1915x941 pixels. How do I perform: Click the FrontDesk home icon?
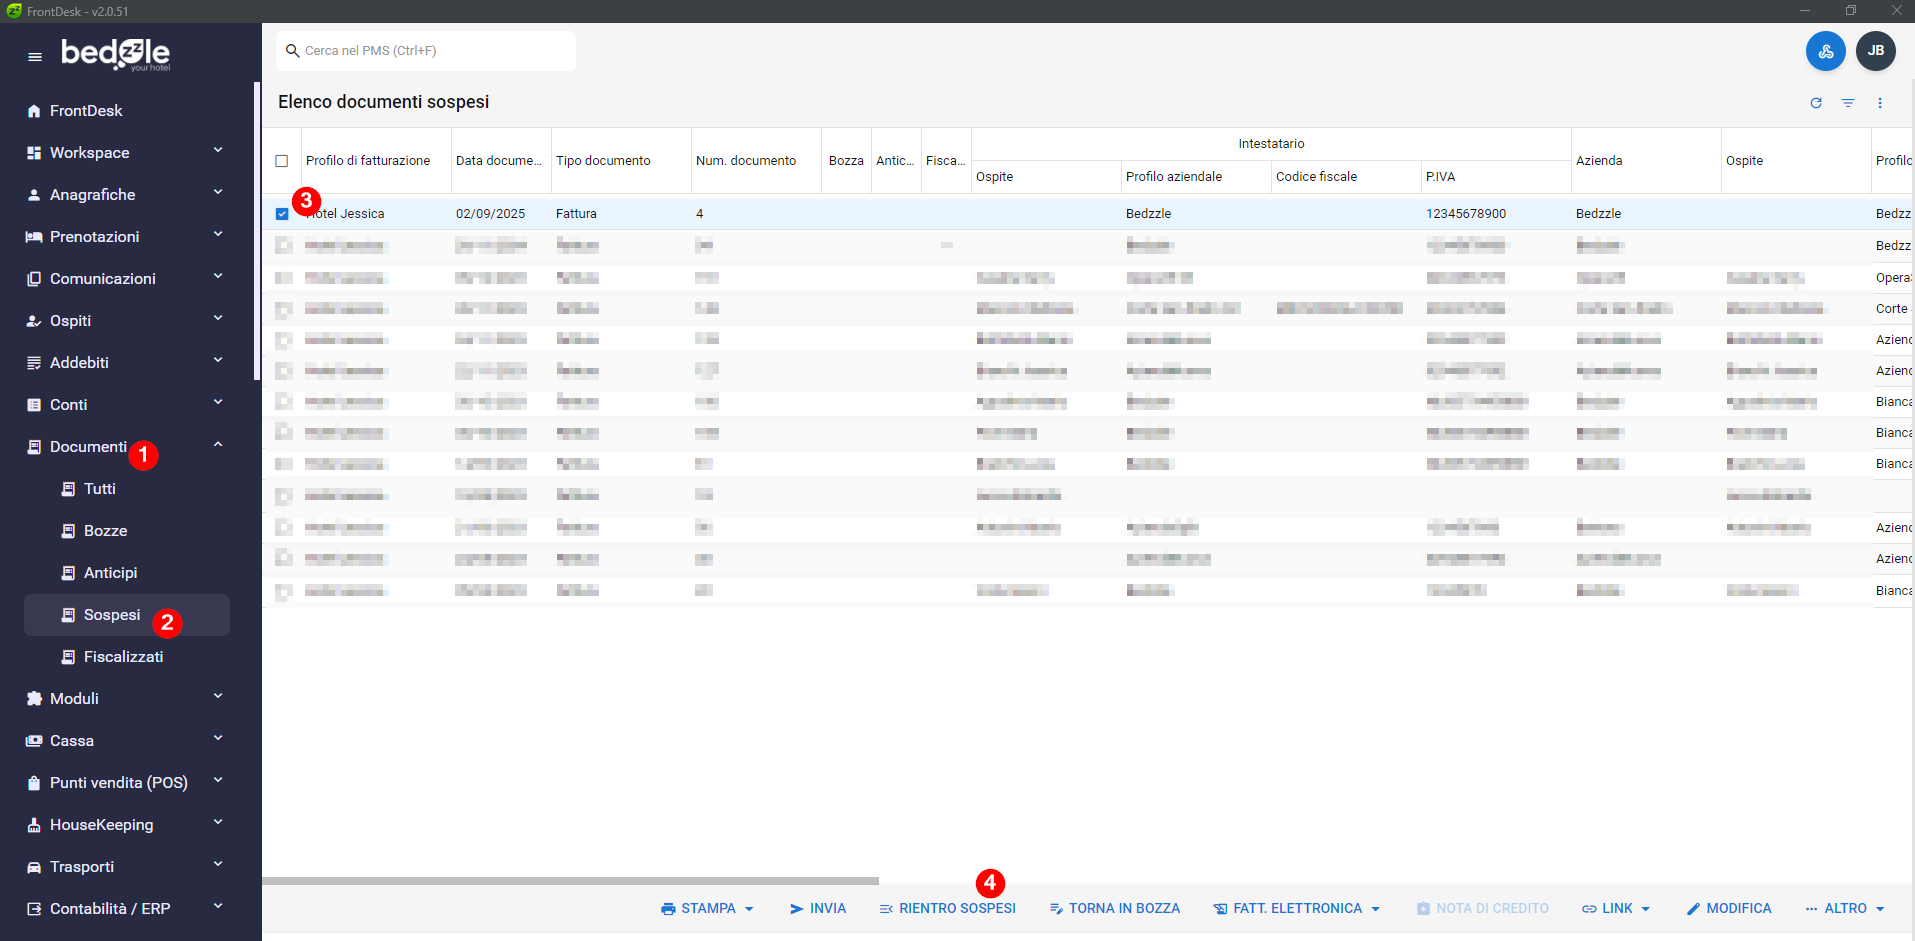point(34,111)
